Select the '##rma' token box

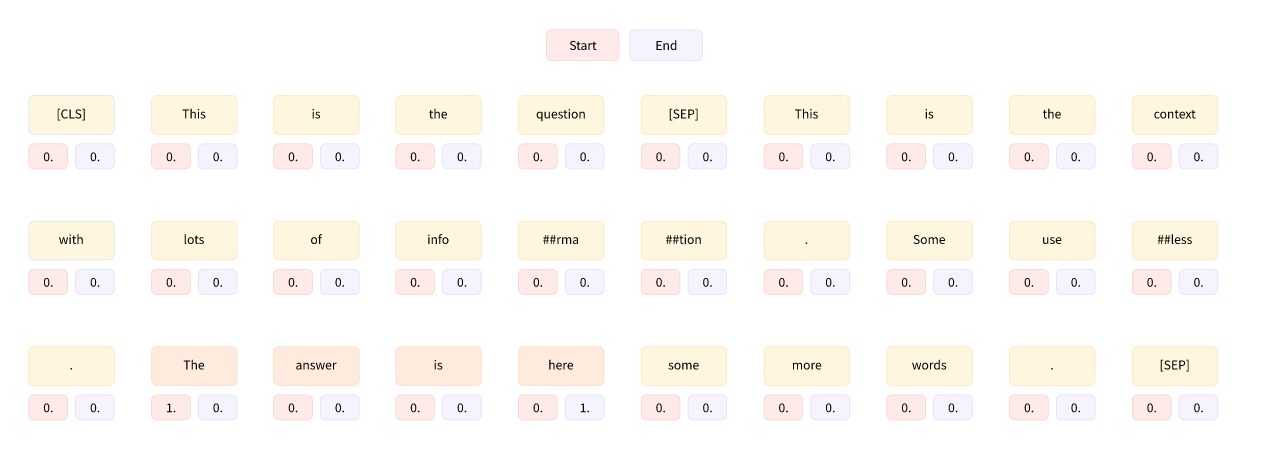[560, 240]
